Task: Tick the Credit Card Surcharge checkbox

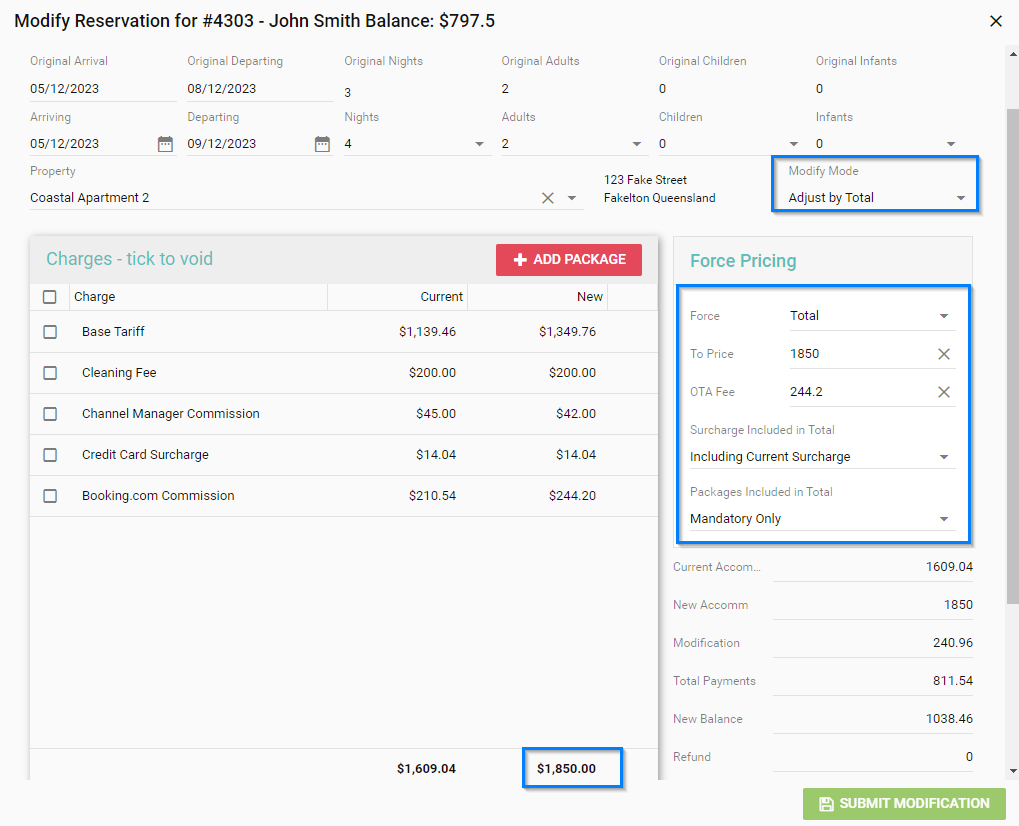Action: click(50, 455)
